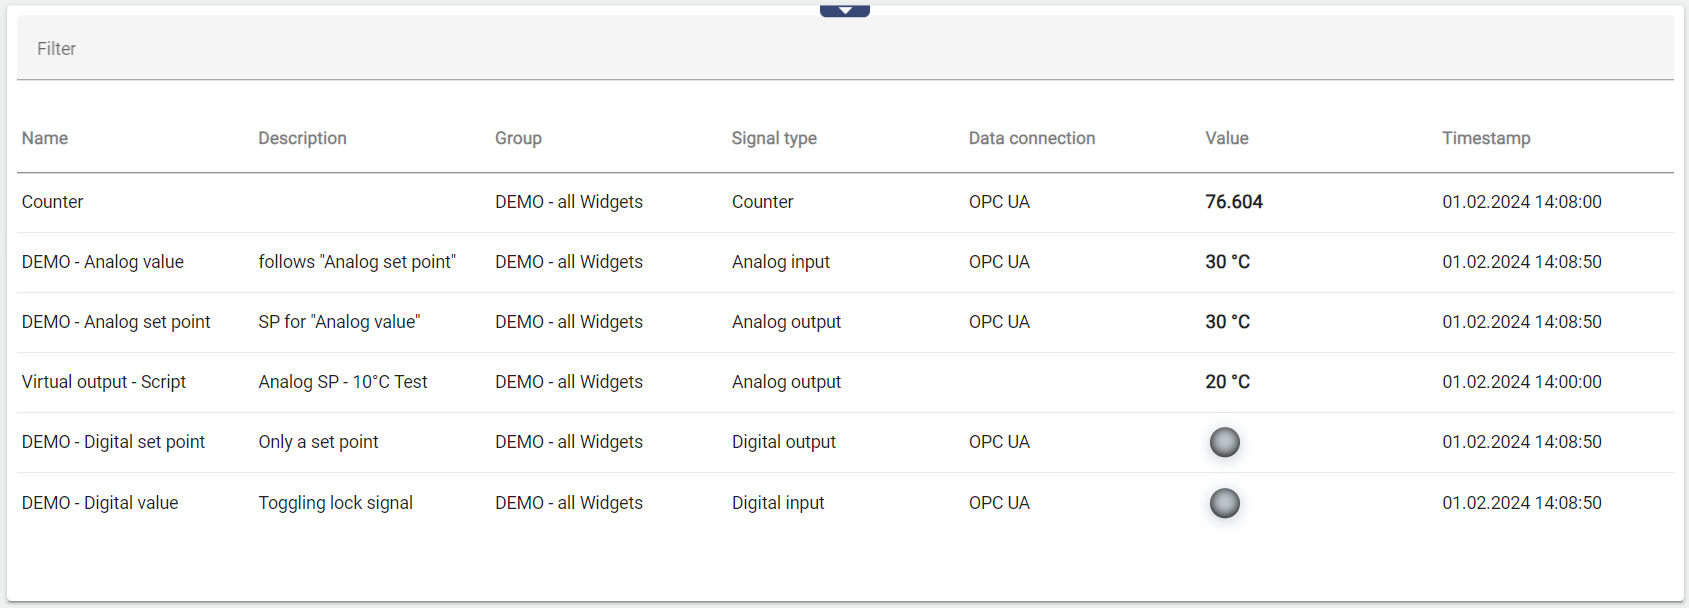Select the Counter signal row name
This screenshot has height=608, width=1689.
click(x=53, y=202)
